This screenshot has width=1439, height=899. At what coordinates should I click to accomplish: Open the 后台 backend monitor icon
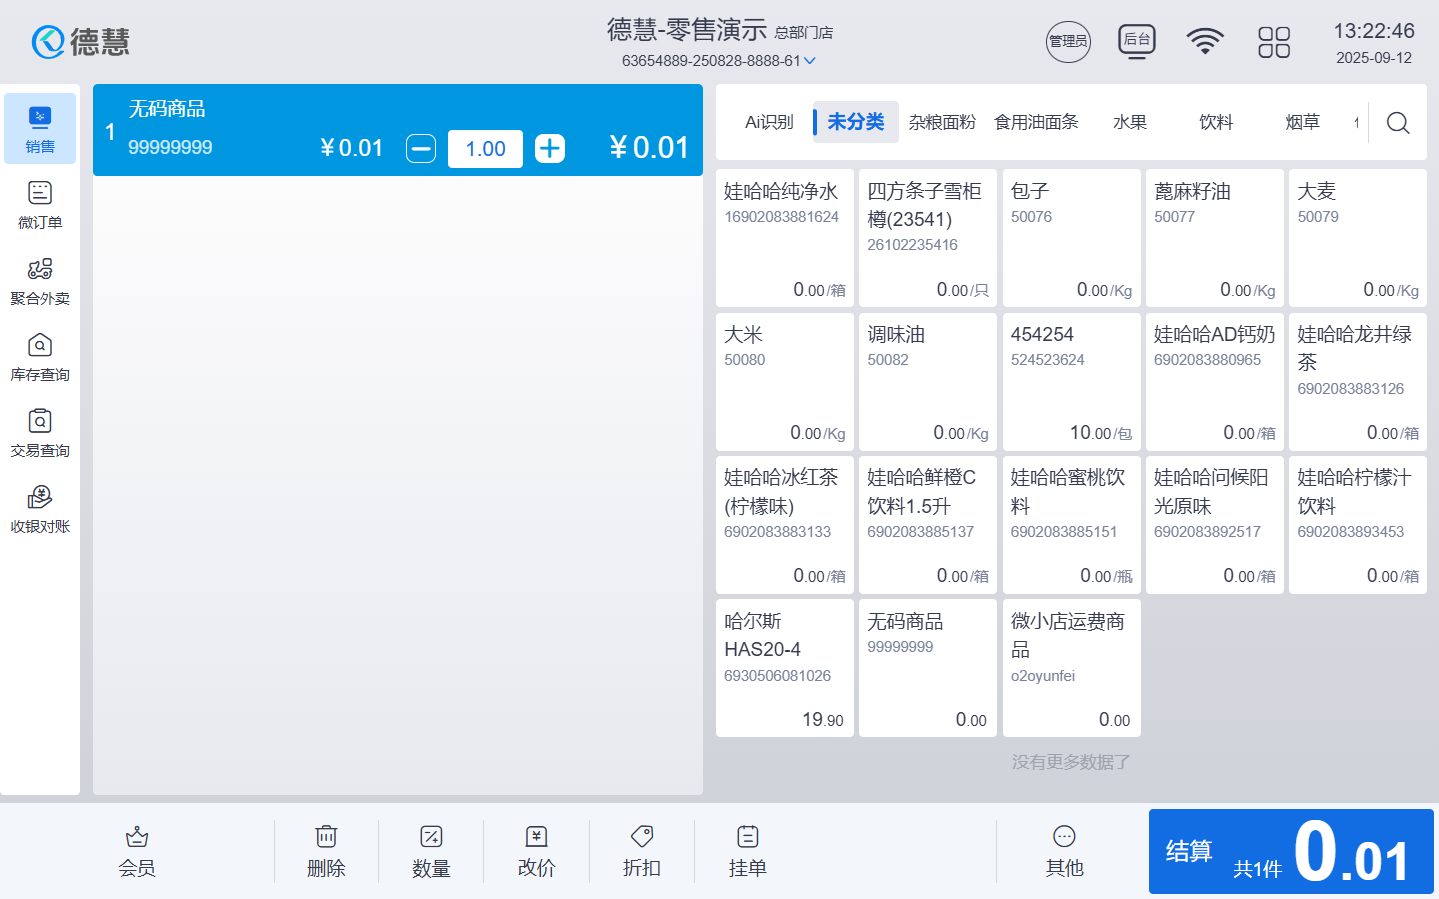[x=1137, y=42]
